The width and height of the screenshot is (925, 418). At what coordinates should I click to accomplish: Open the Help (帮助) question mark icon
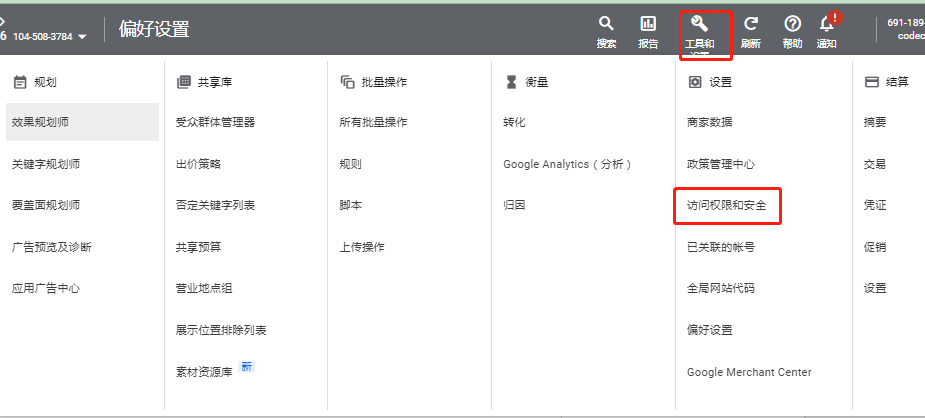coord(792,24)
